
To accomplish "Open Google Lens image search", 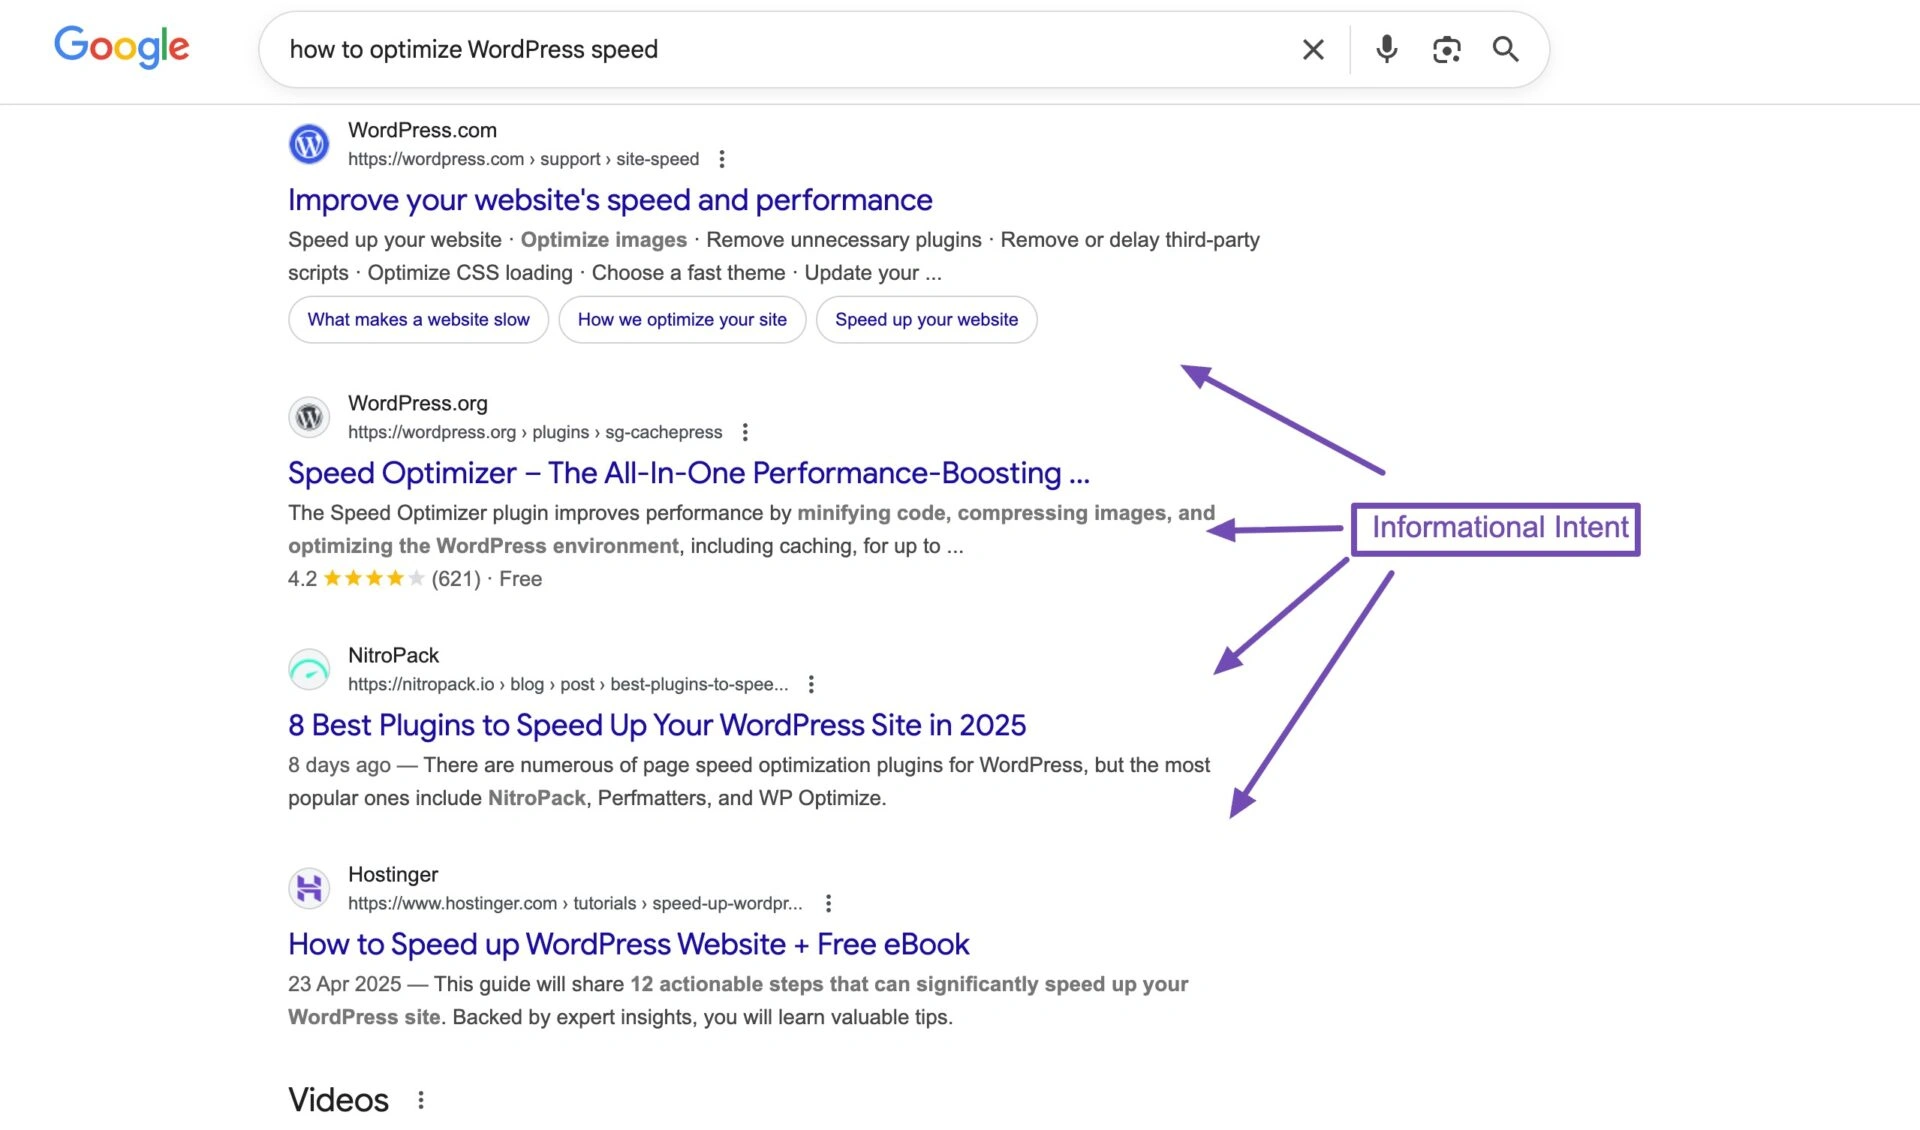I will pyautogui.click(x=1446, y=49).
